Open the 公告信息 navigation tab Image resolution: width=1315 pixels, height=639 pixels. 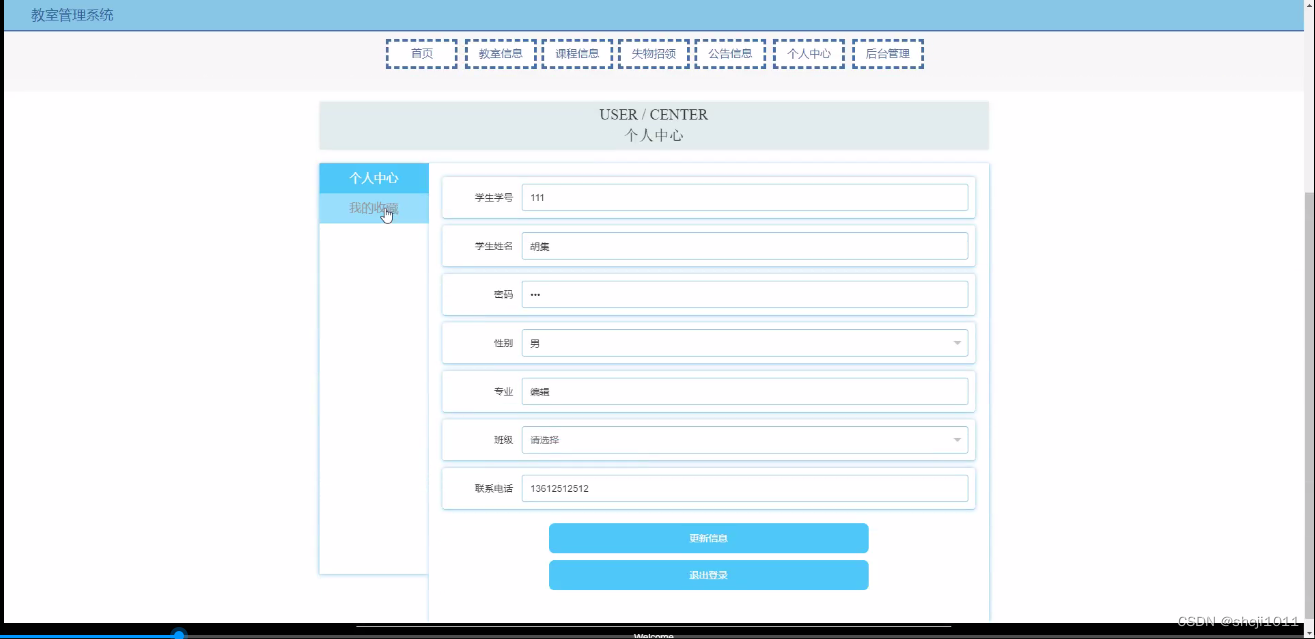click(730, 53)
